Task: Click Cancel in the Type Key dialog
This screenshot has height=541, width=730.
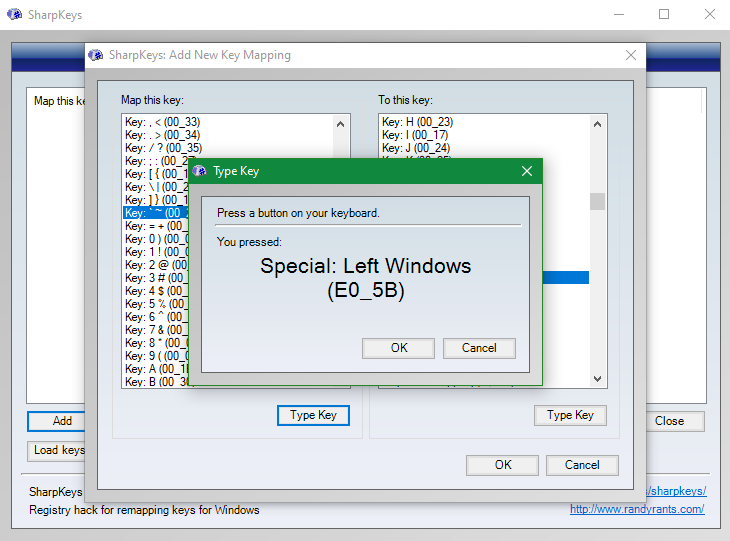Action: click(479, 348)
